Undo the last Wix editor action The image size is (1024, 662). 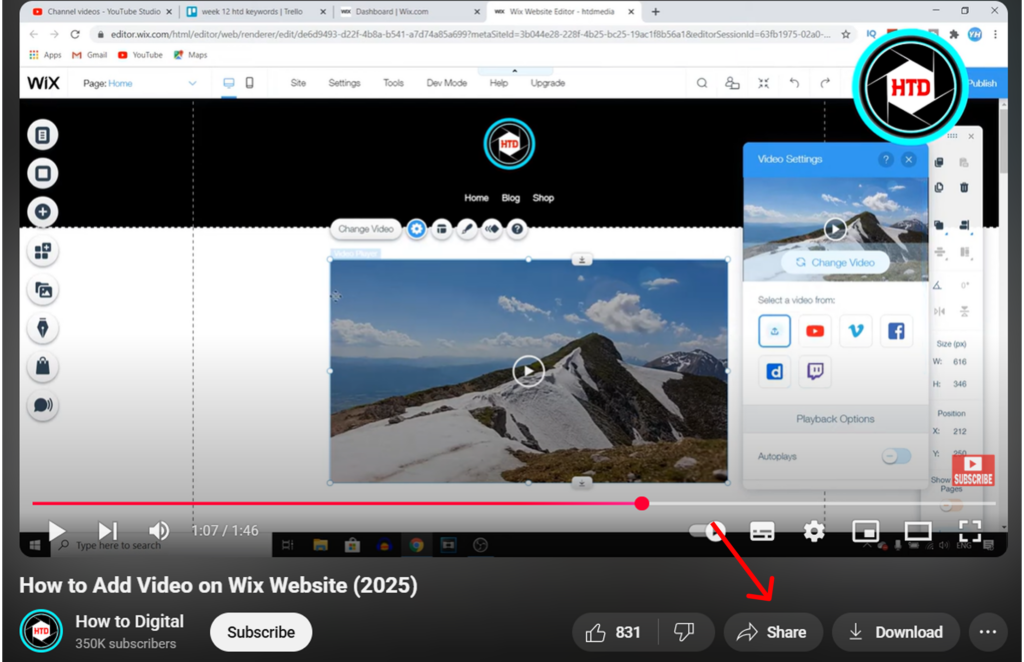[794, 83]
